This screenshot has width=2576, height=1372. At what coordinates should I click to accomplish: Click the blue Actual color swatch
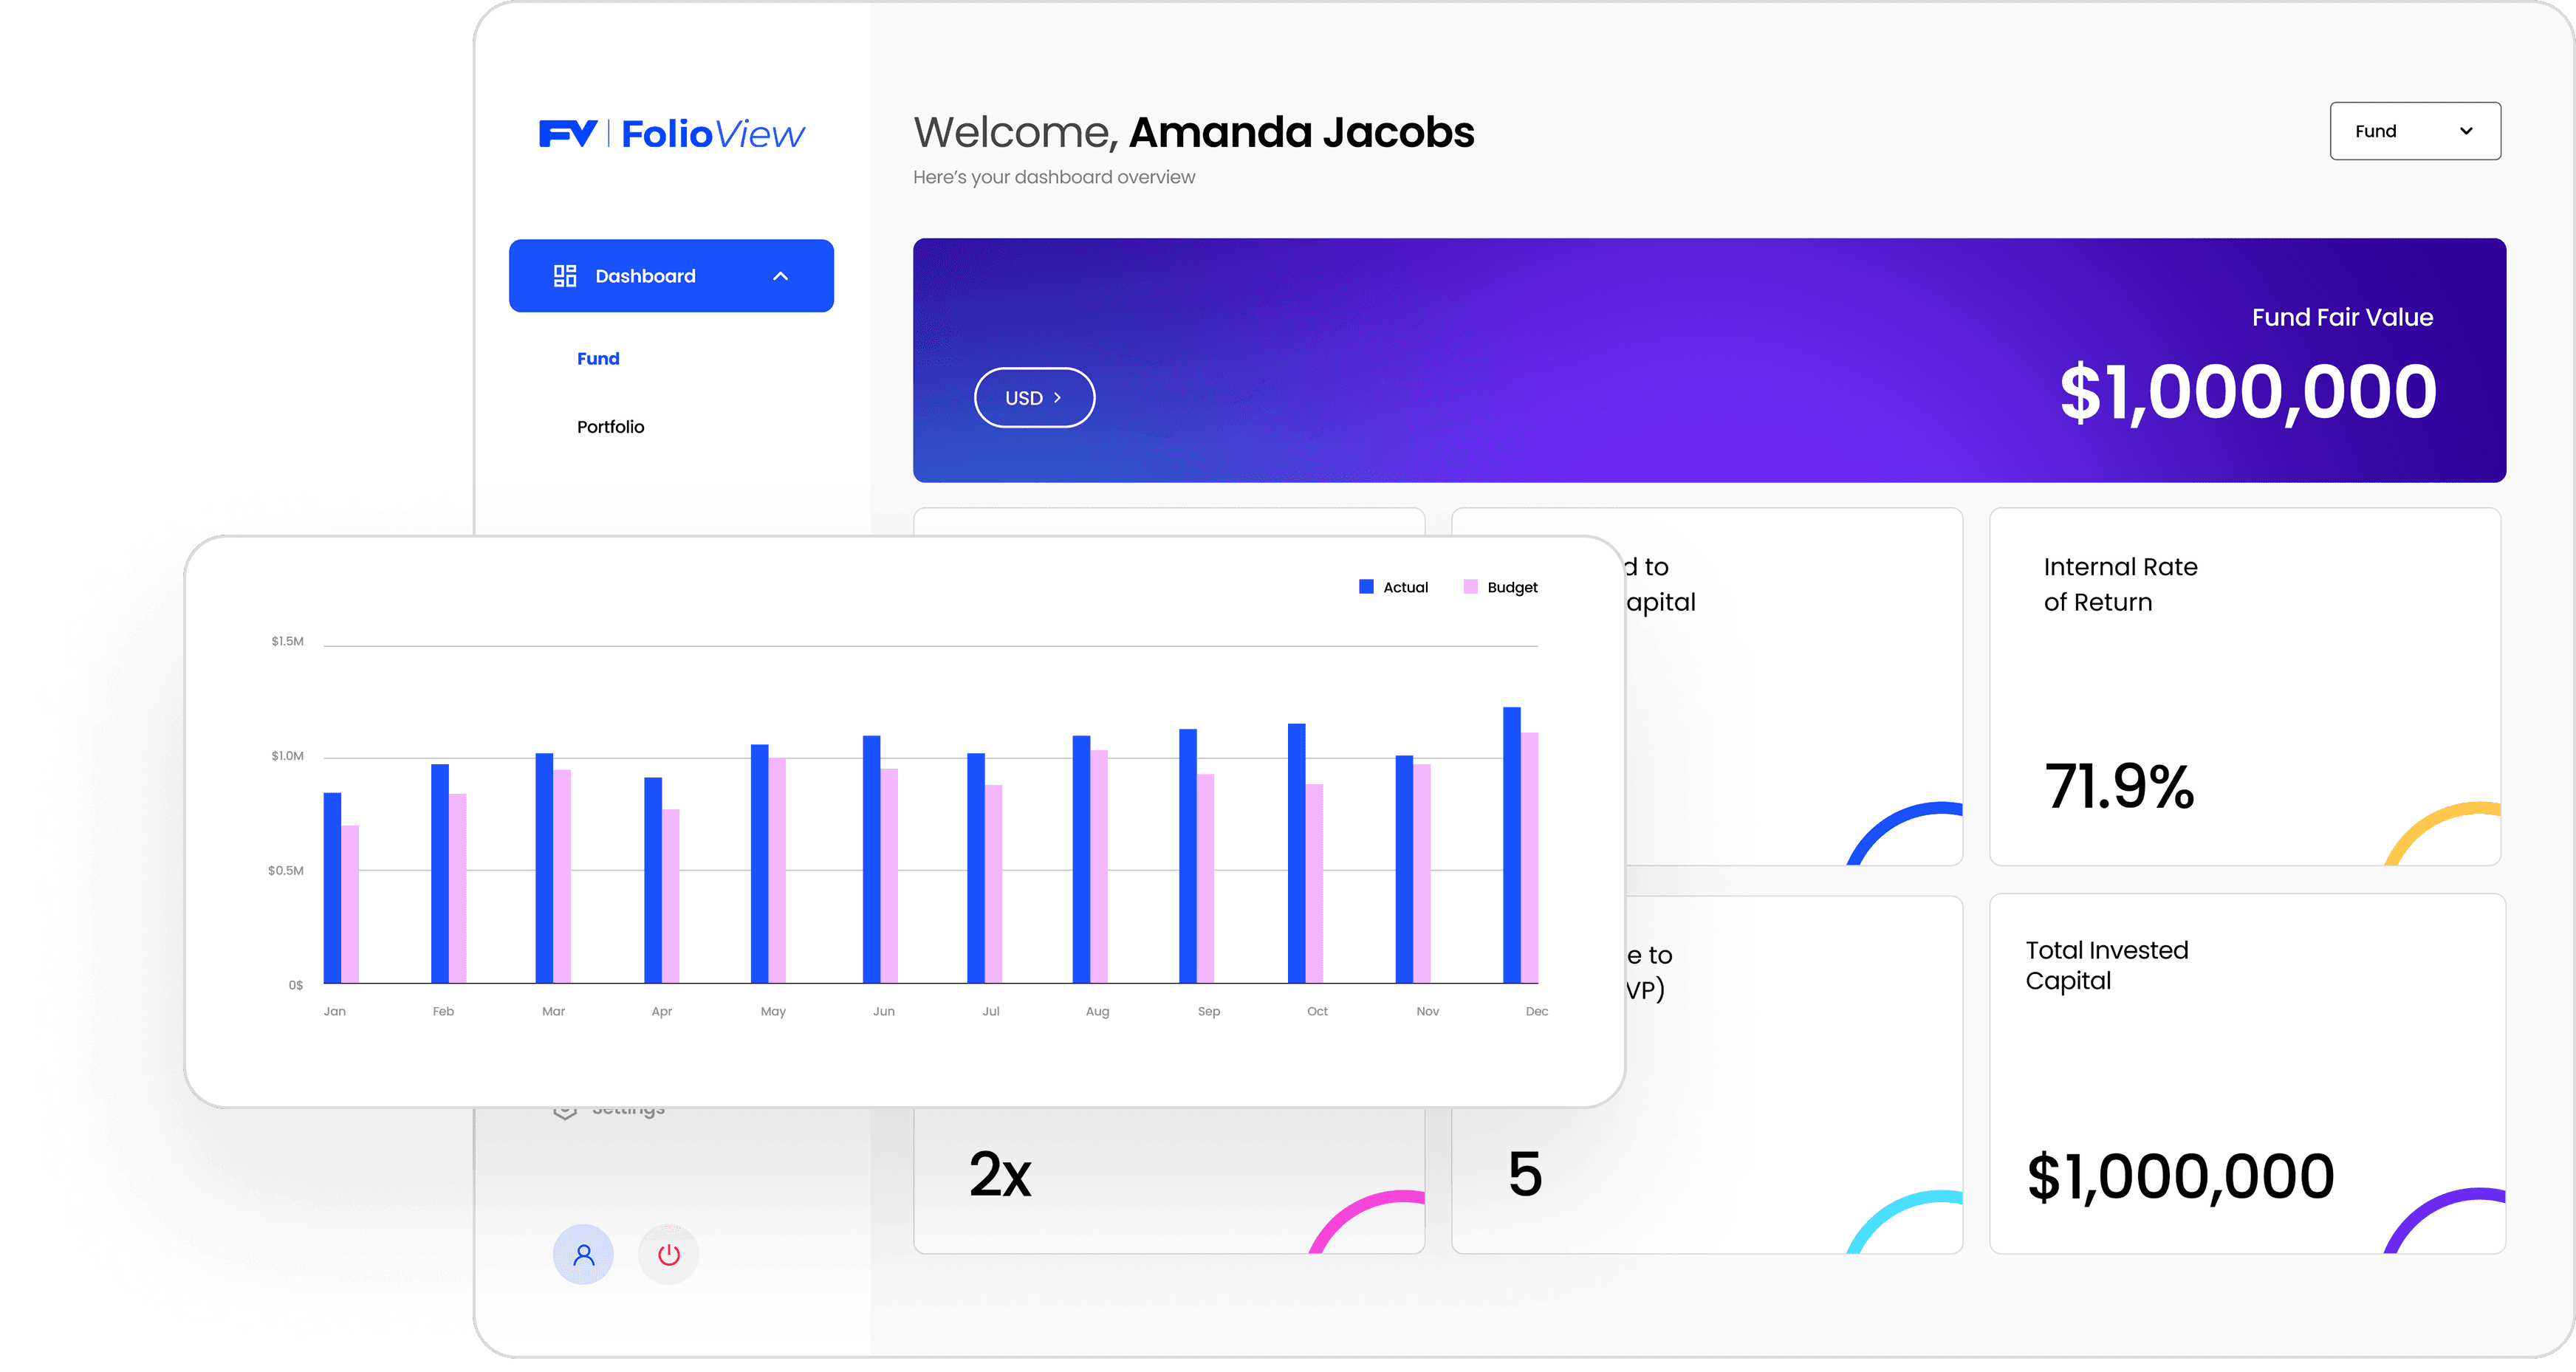pyautogui.click(x=1366, y=587)
